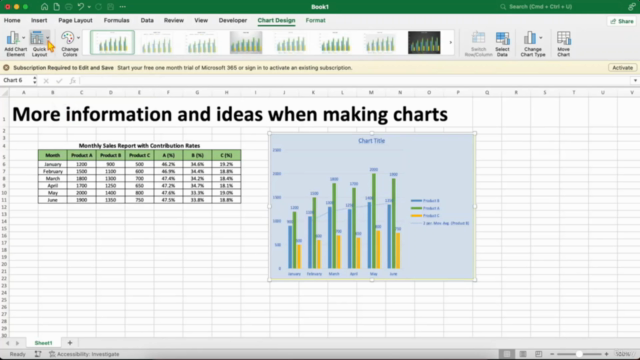
Task: Click the zoom slider handle
Action: [x=579, y=354]
